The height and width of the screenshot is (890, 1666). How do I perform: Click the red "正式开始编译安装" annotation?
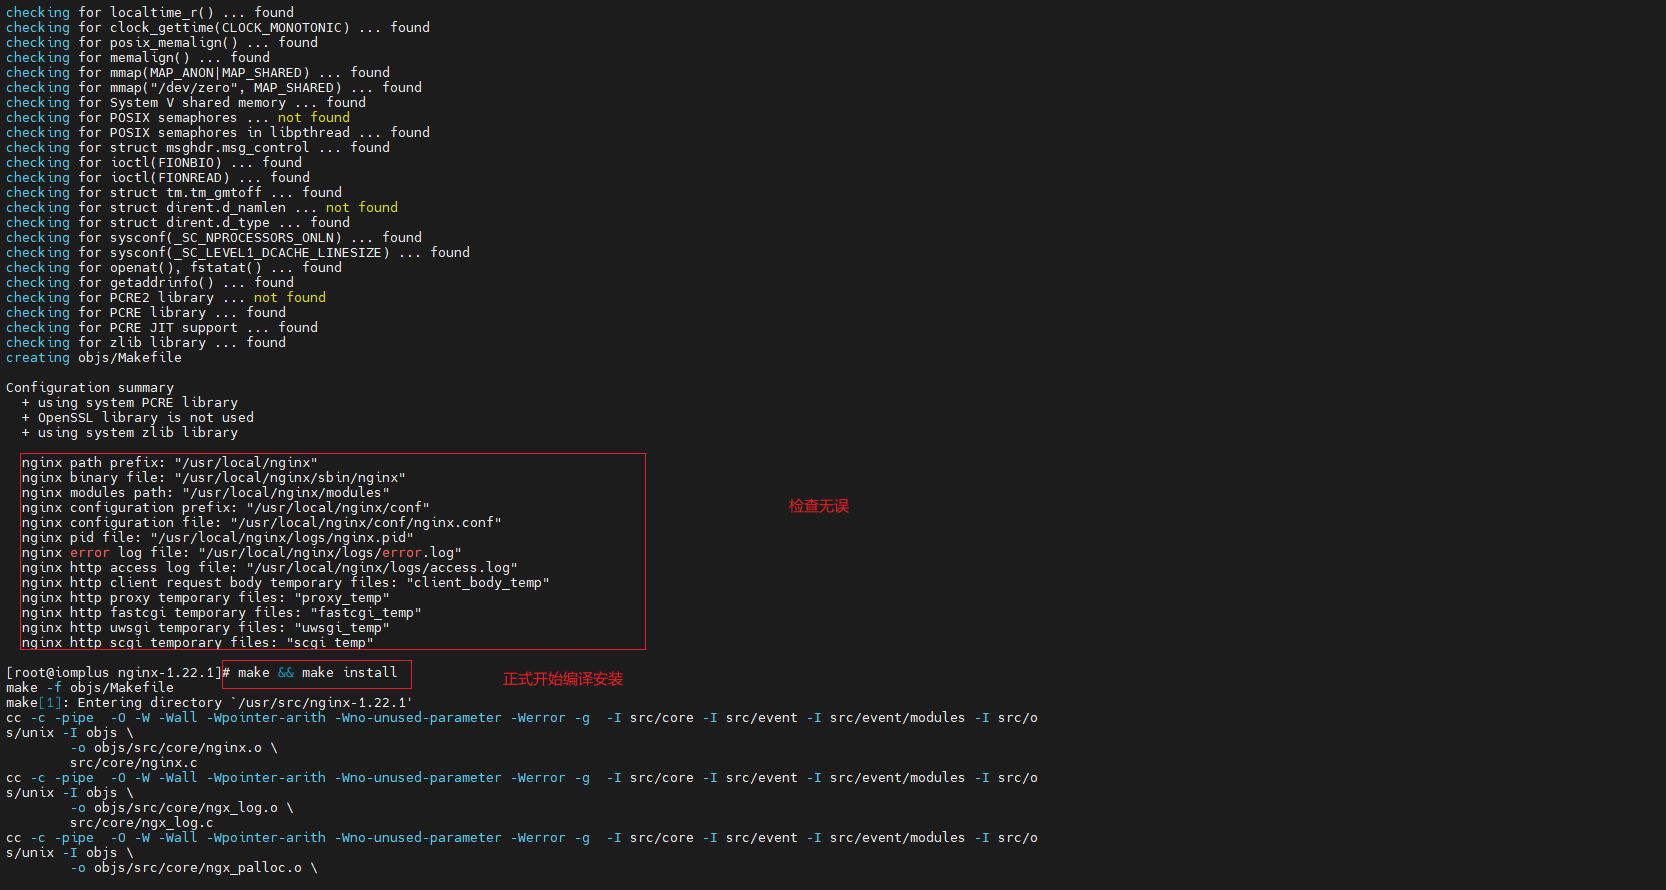tap(562, 679)
